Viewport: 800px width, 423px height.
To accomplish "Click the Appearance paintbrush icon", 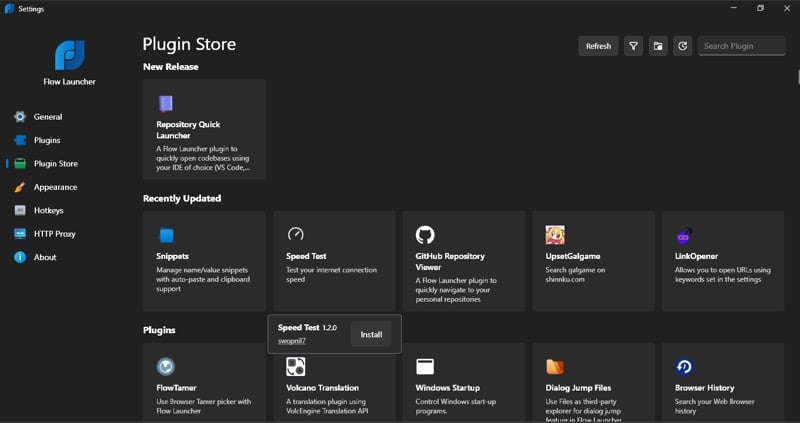I will point(20,187).
